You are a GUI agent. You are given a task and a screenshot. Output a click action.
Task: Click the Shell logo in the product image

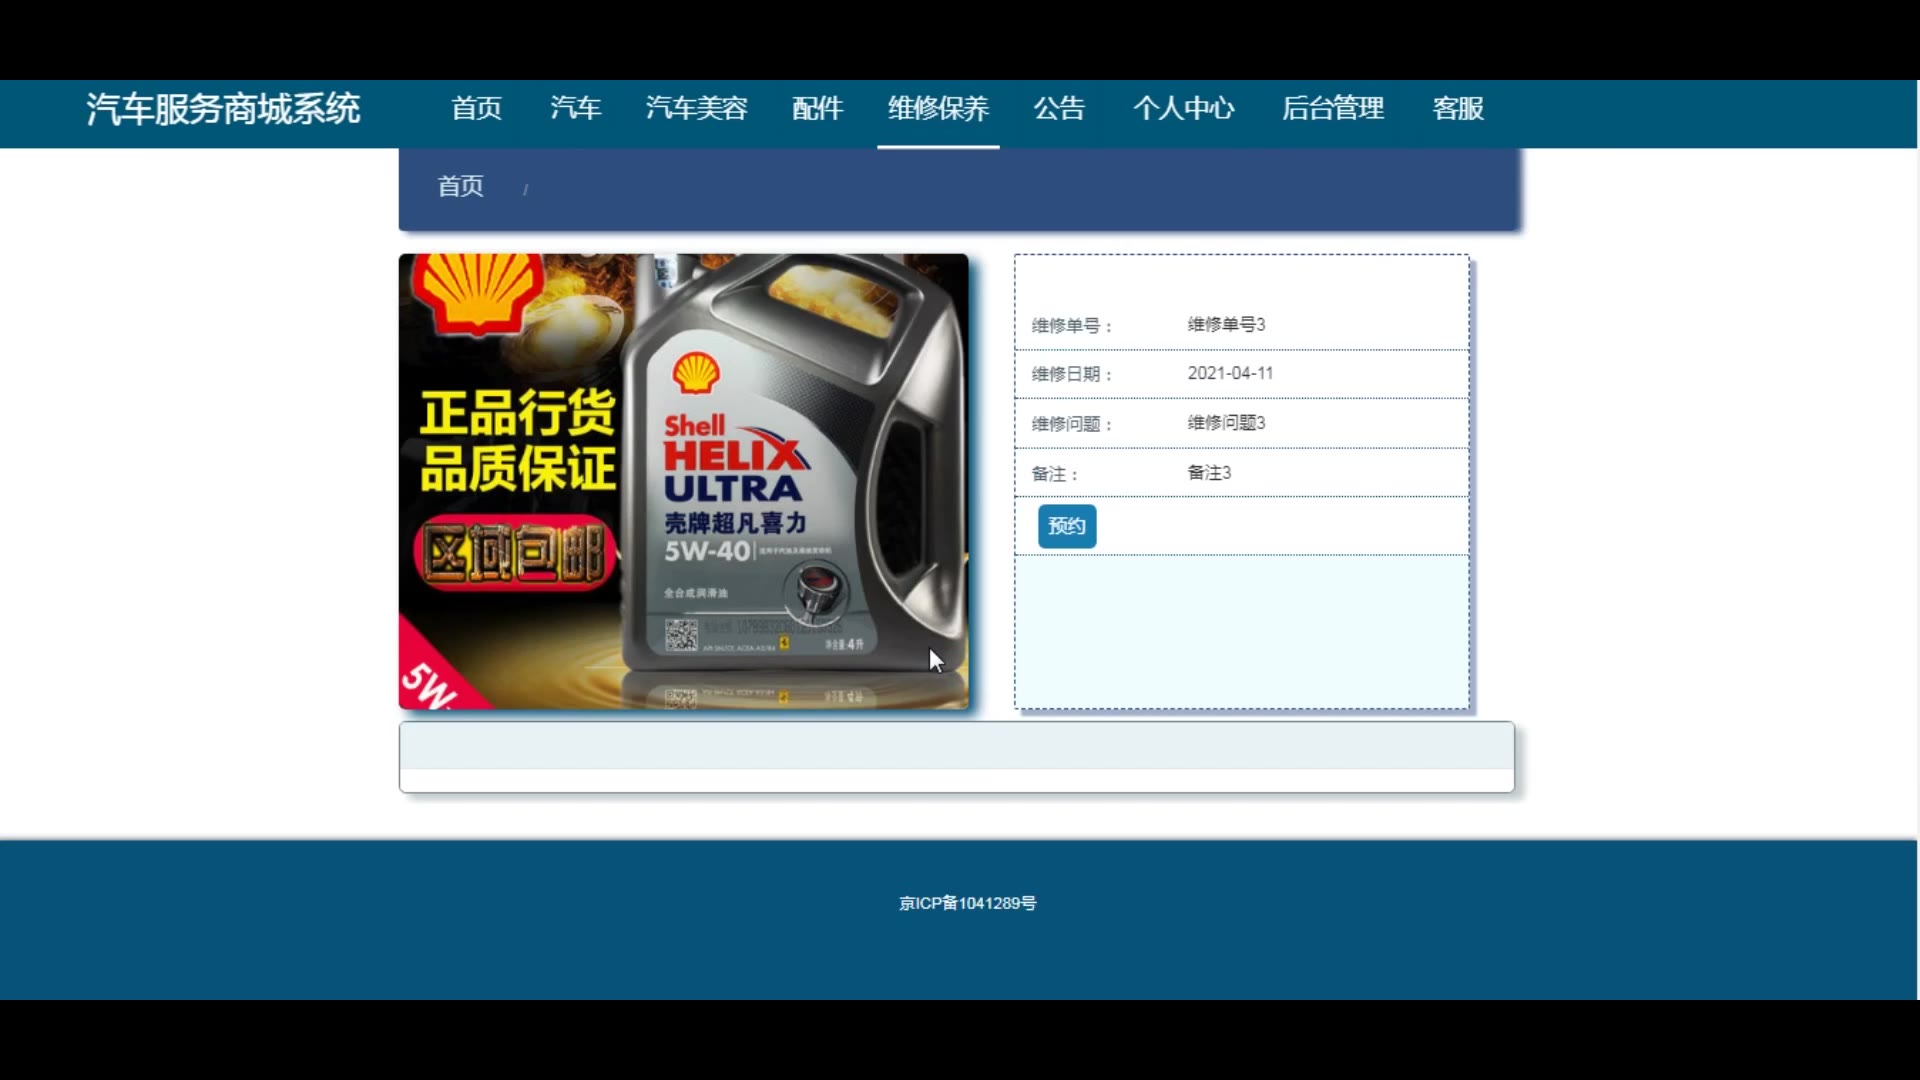(478, 290)
